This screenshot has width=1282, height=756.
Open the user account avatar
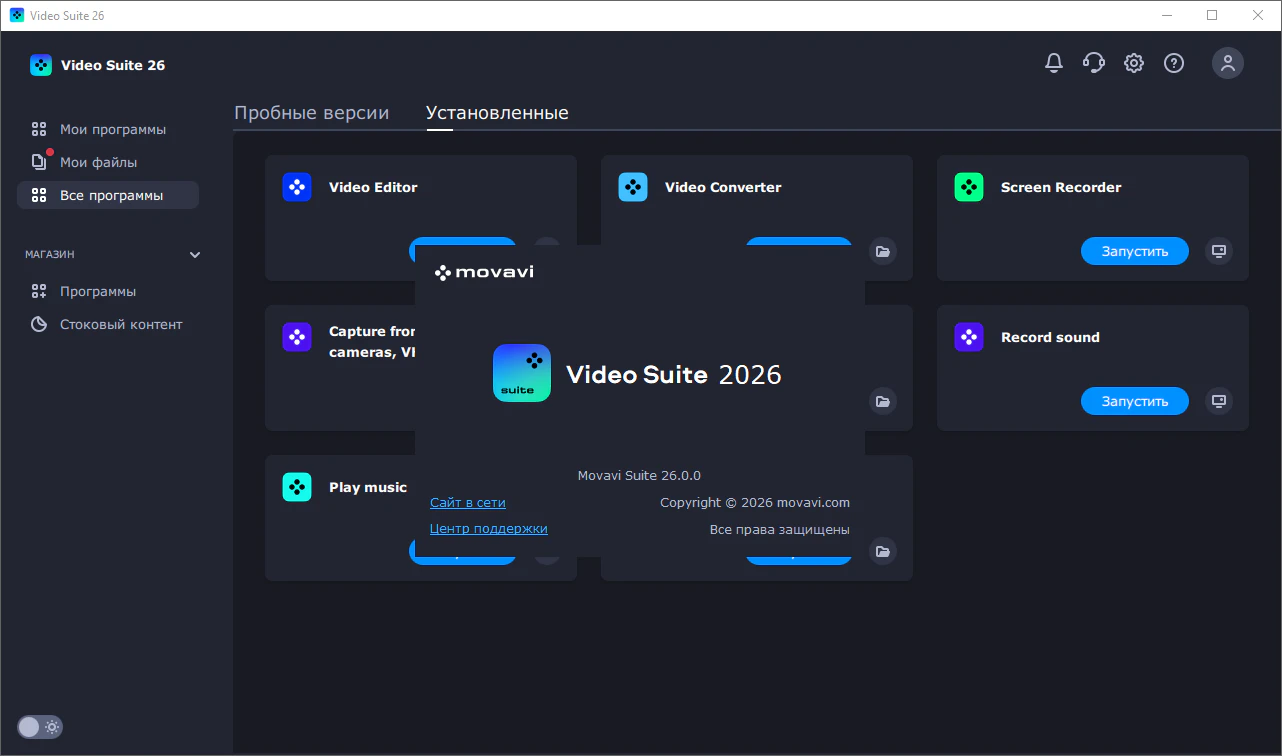pyautogui.click(x=1228, y=63)
